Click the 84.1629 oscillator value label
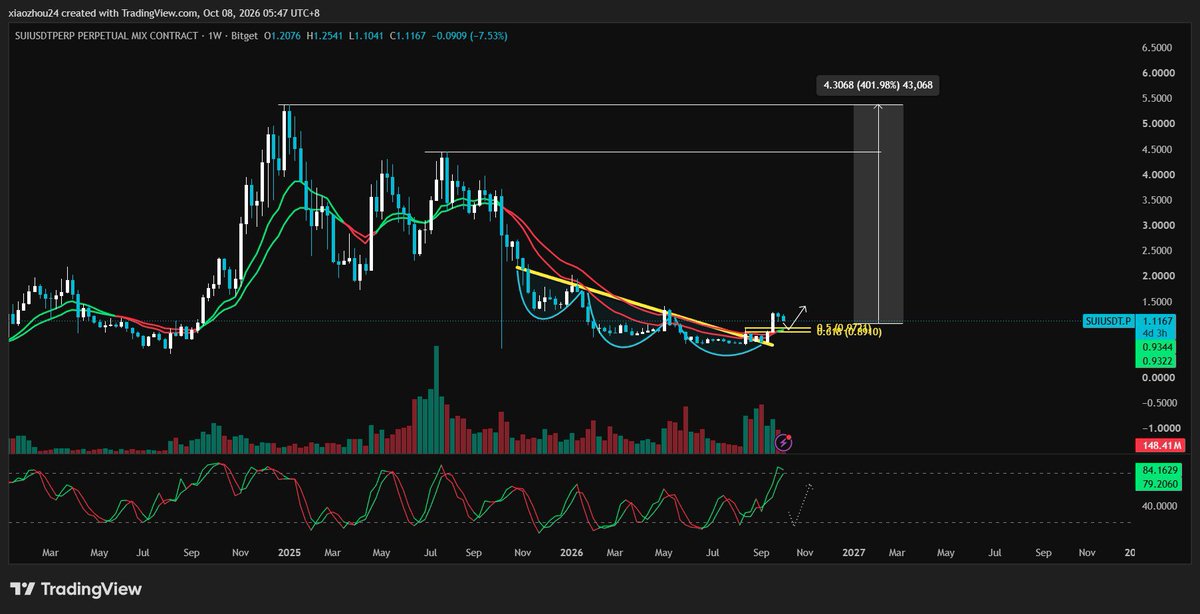The height and width of the screenshot is (614, 1200). click(1158, 470)
